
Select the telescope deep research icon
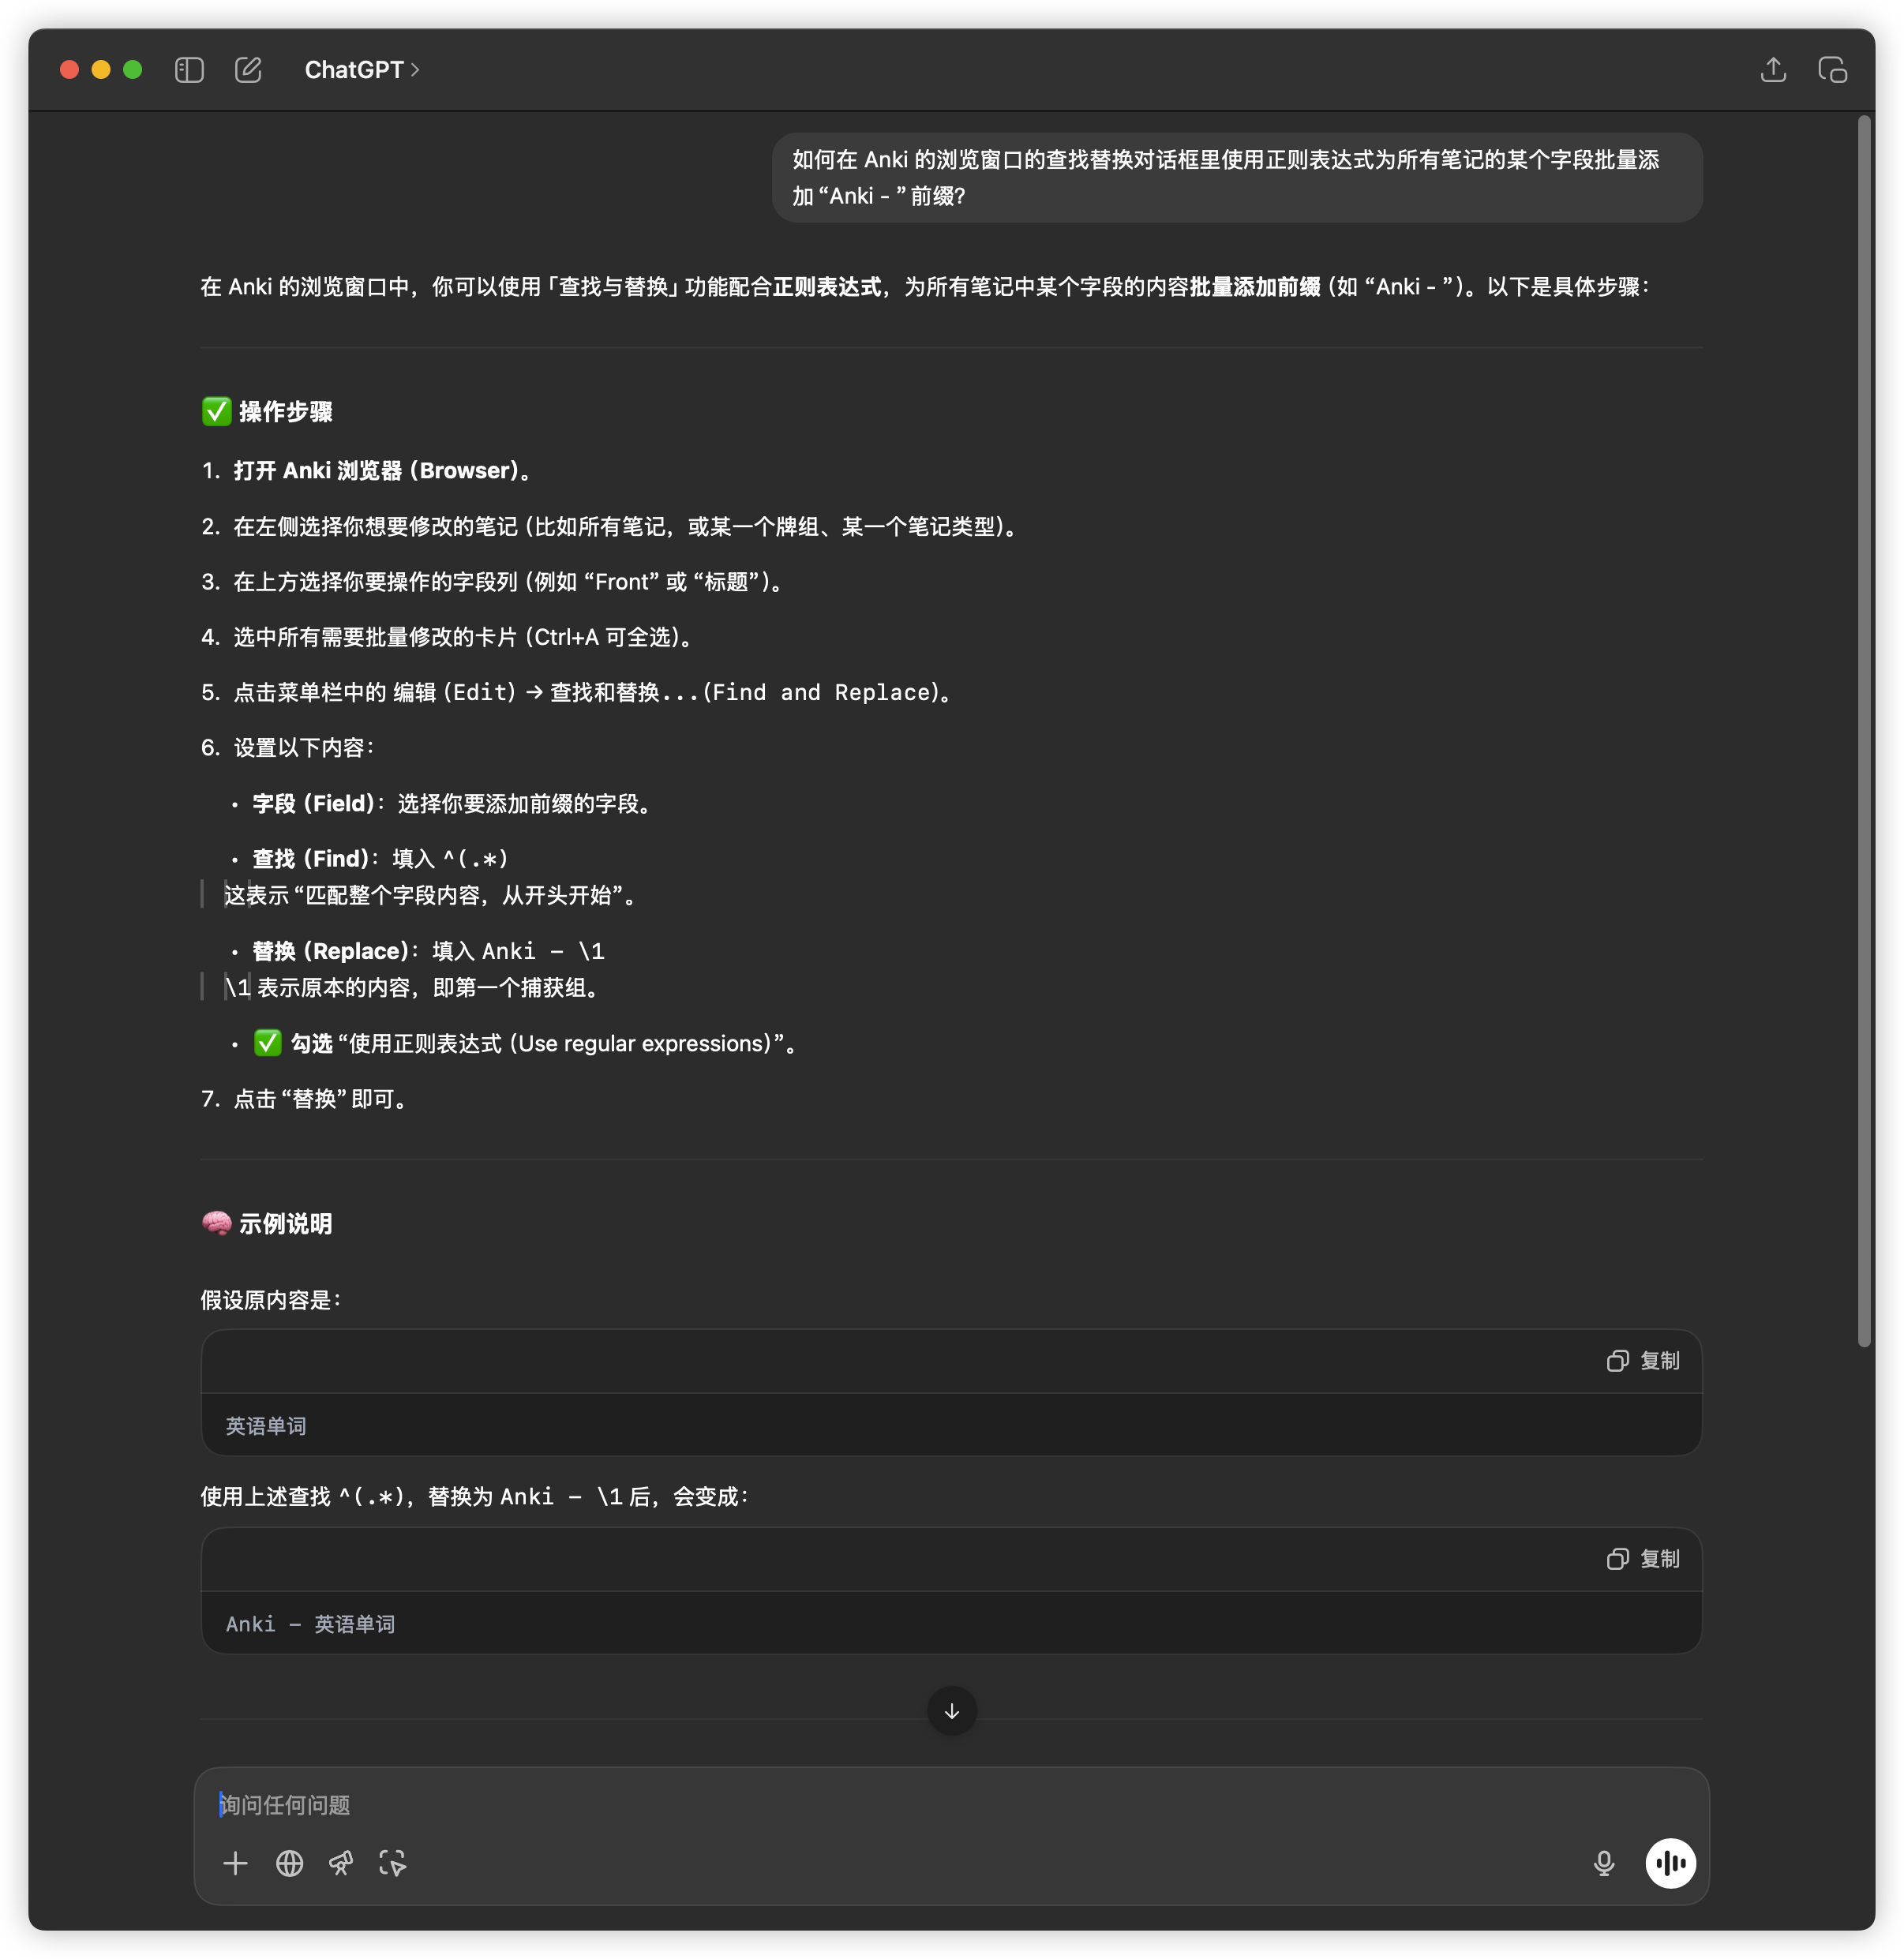[341, 1863]
